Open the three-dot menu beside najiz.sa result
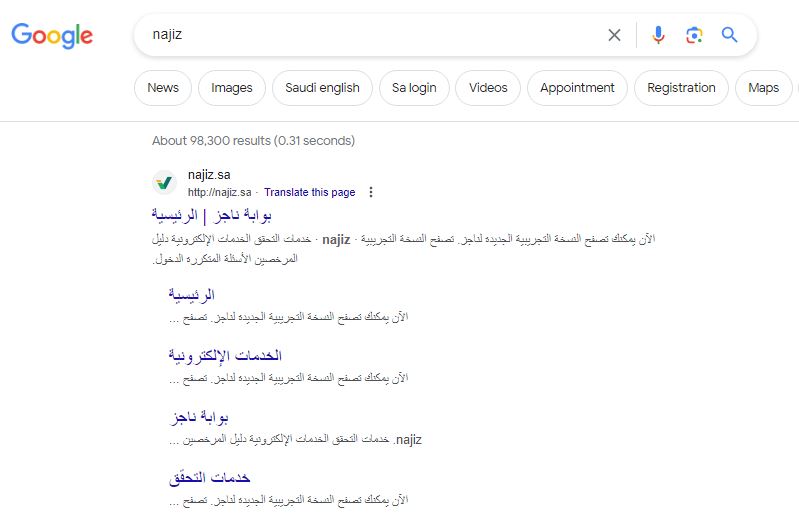 pos(371,192)
